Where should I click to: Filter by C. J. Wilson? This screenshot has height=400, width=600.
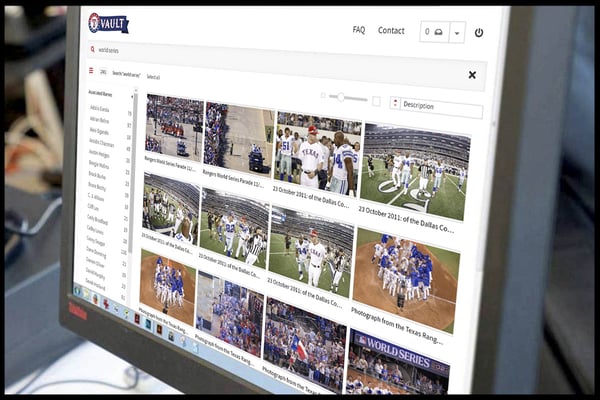pos(96,198)
